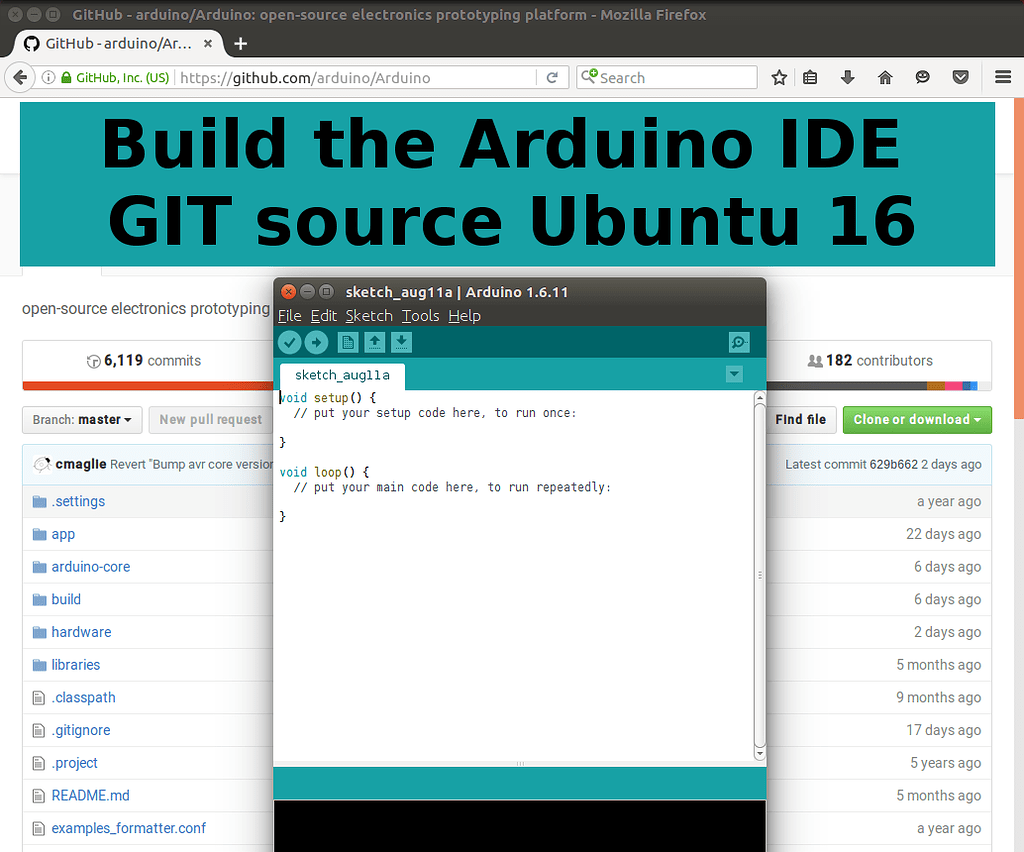Open the arduino-core folder link
Screen dimensions: 1024x852
click(90, 567)
